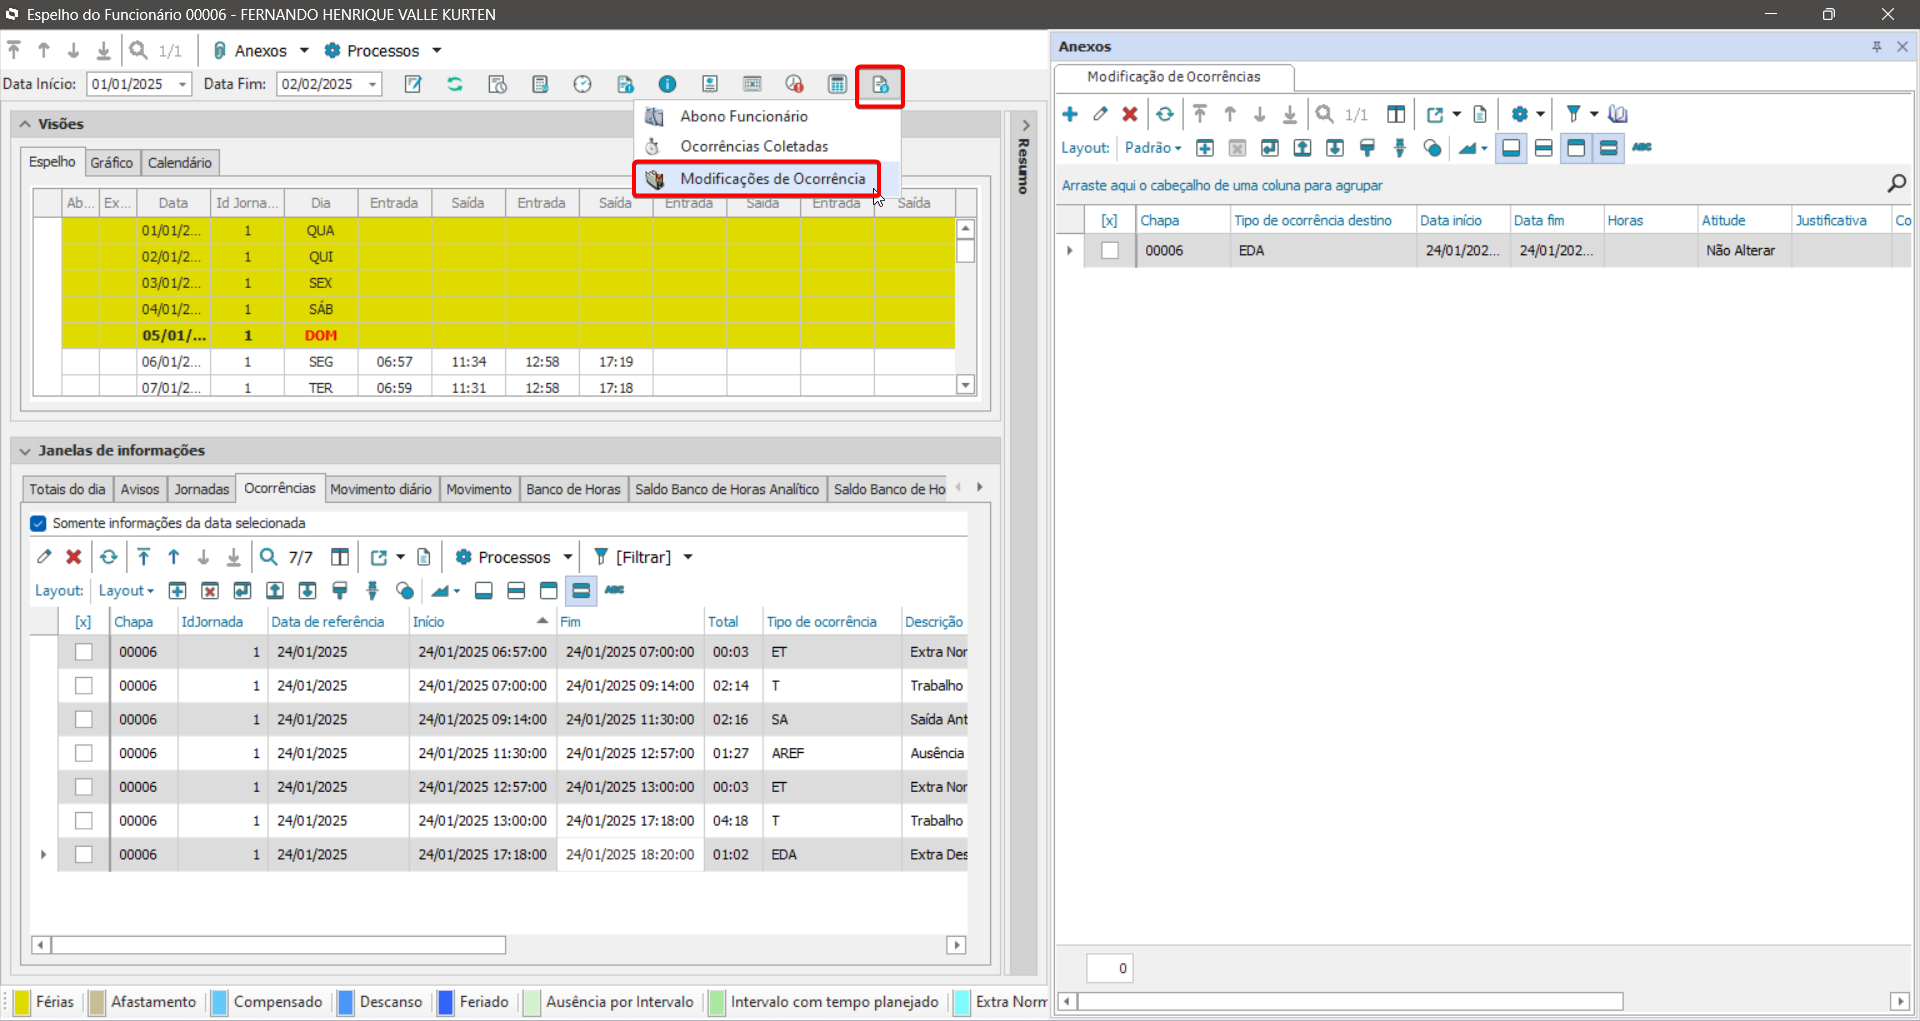Open the Banco de Horas tab

coord(573,489)
